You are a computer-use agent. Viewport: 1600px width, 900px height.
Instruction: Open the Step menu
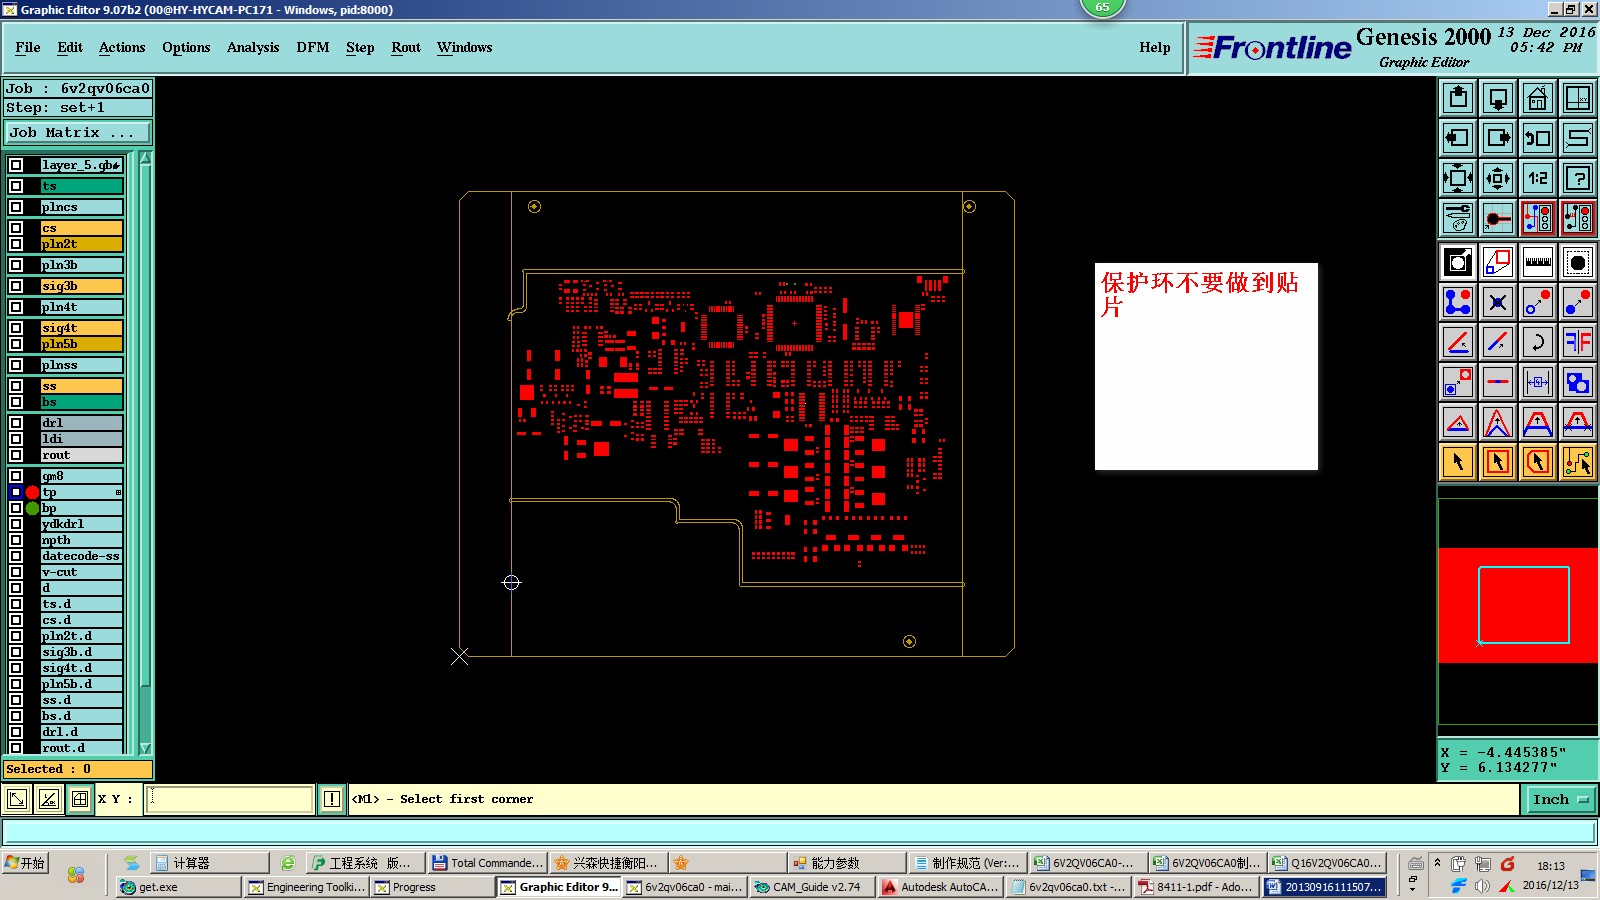pos(360,47)
